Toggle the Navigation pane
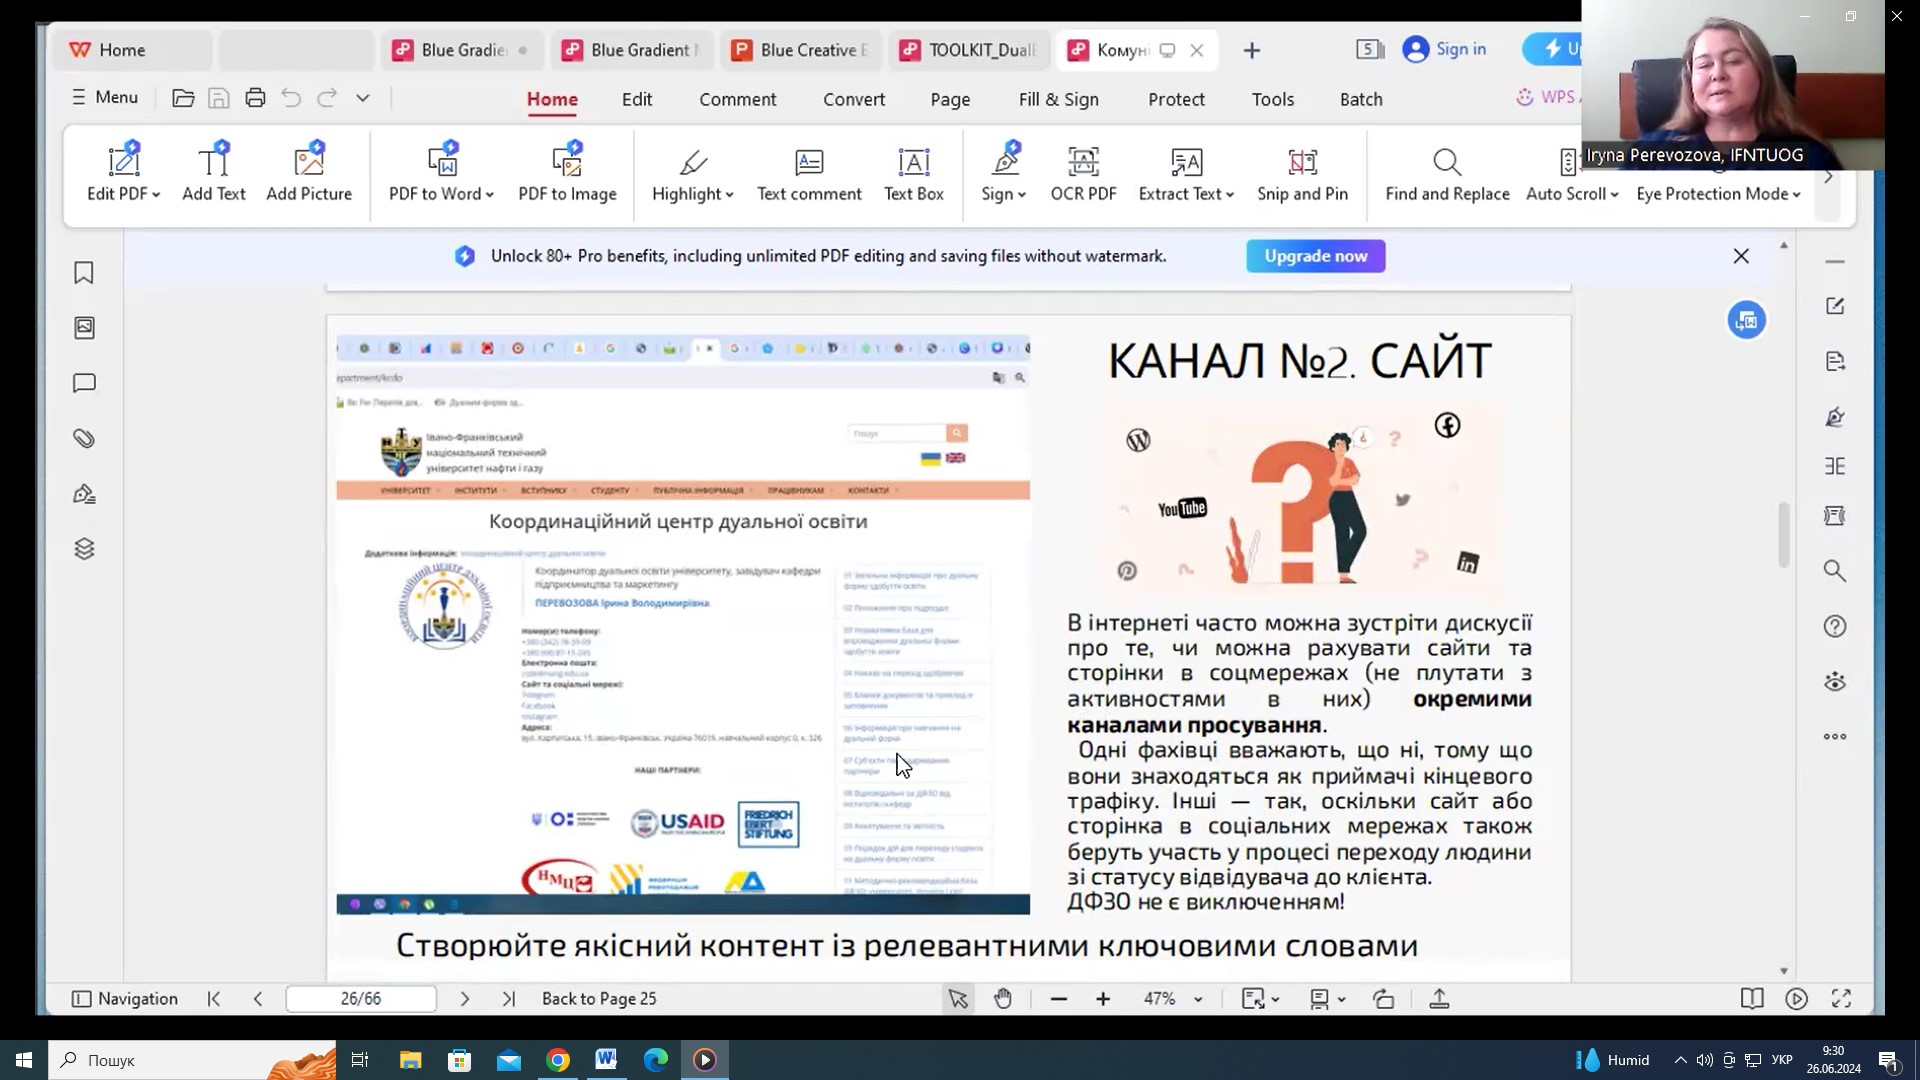 click(x=125, y=999)
